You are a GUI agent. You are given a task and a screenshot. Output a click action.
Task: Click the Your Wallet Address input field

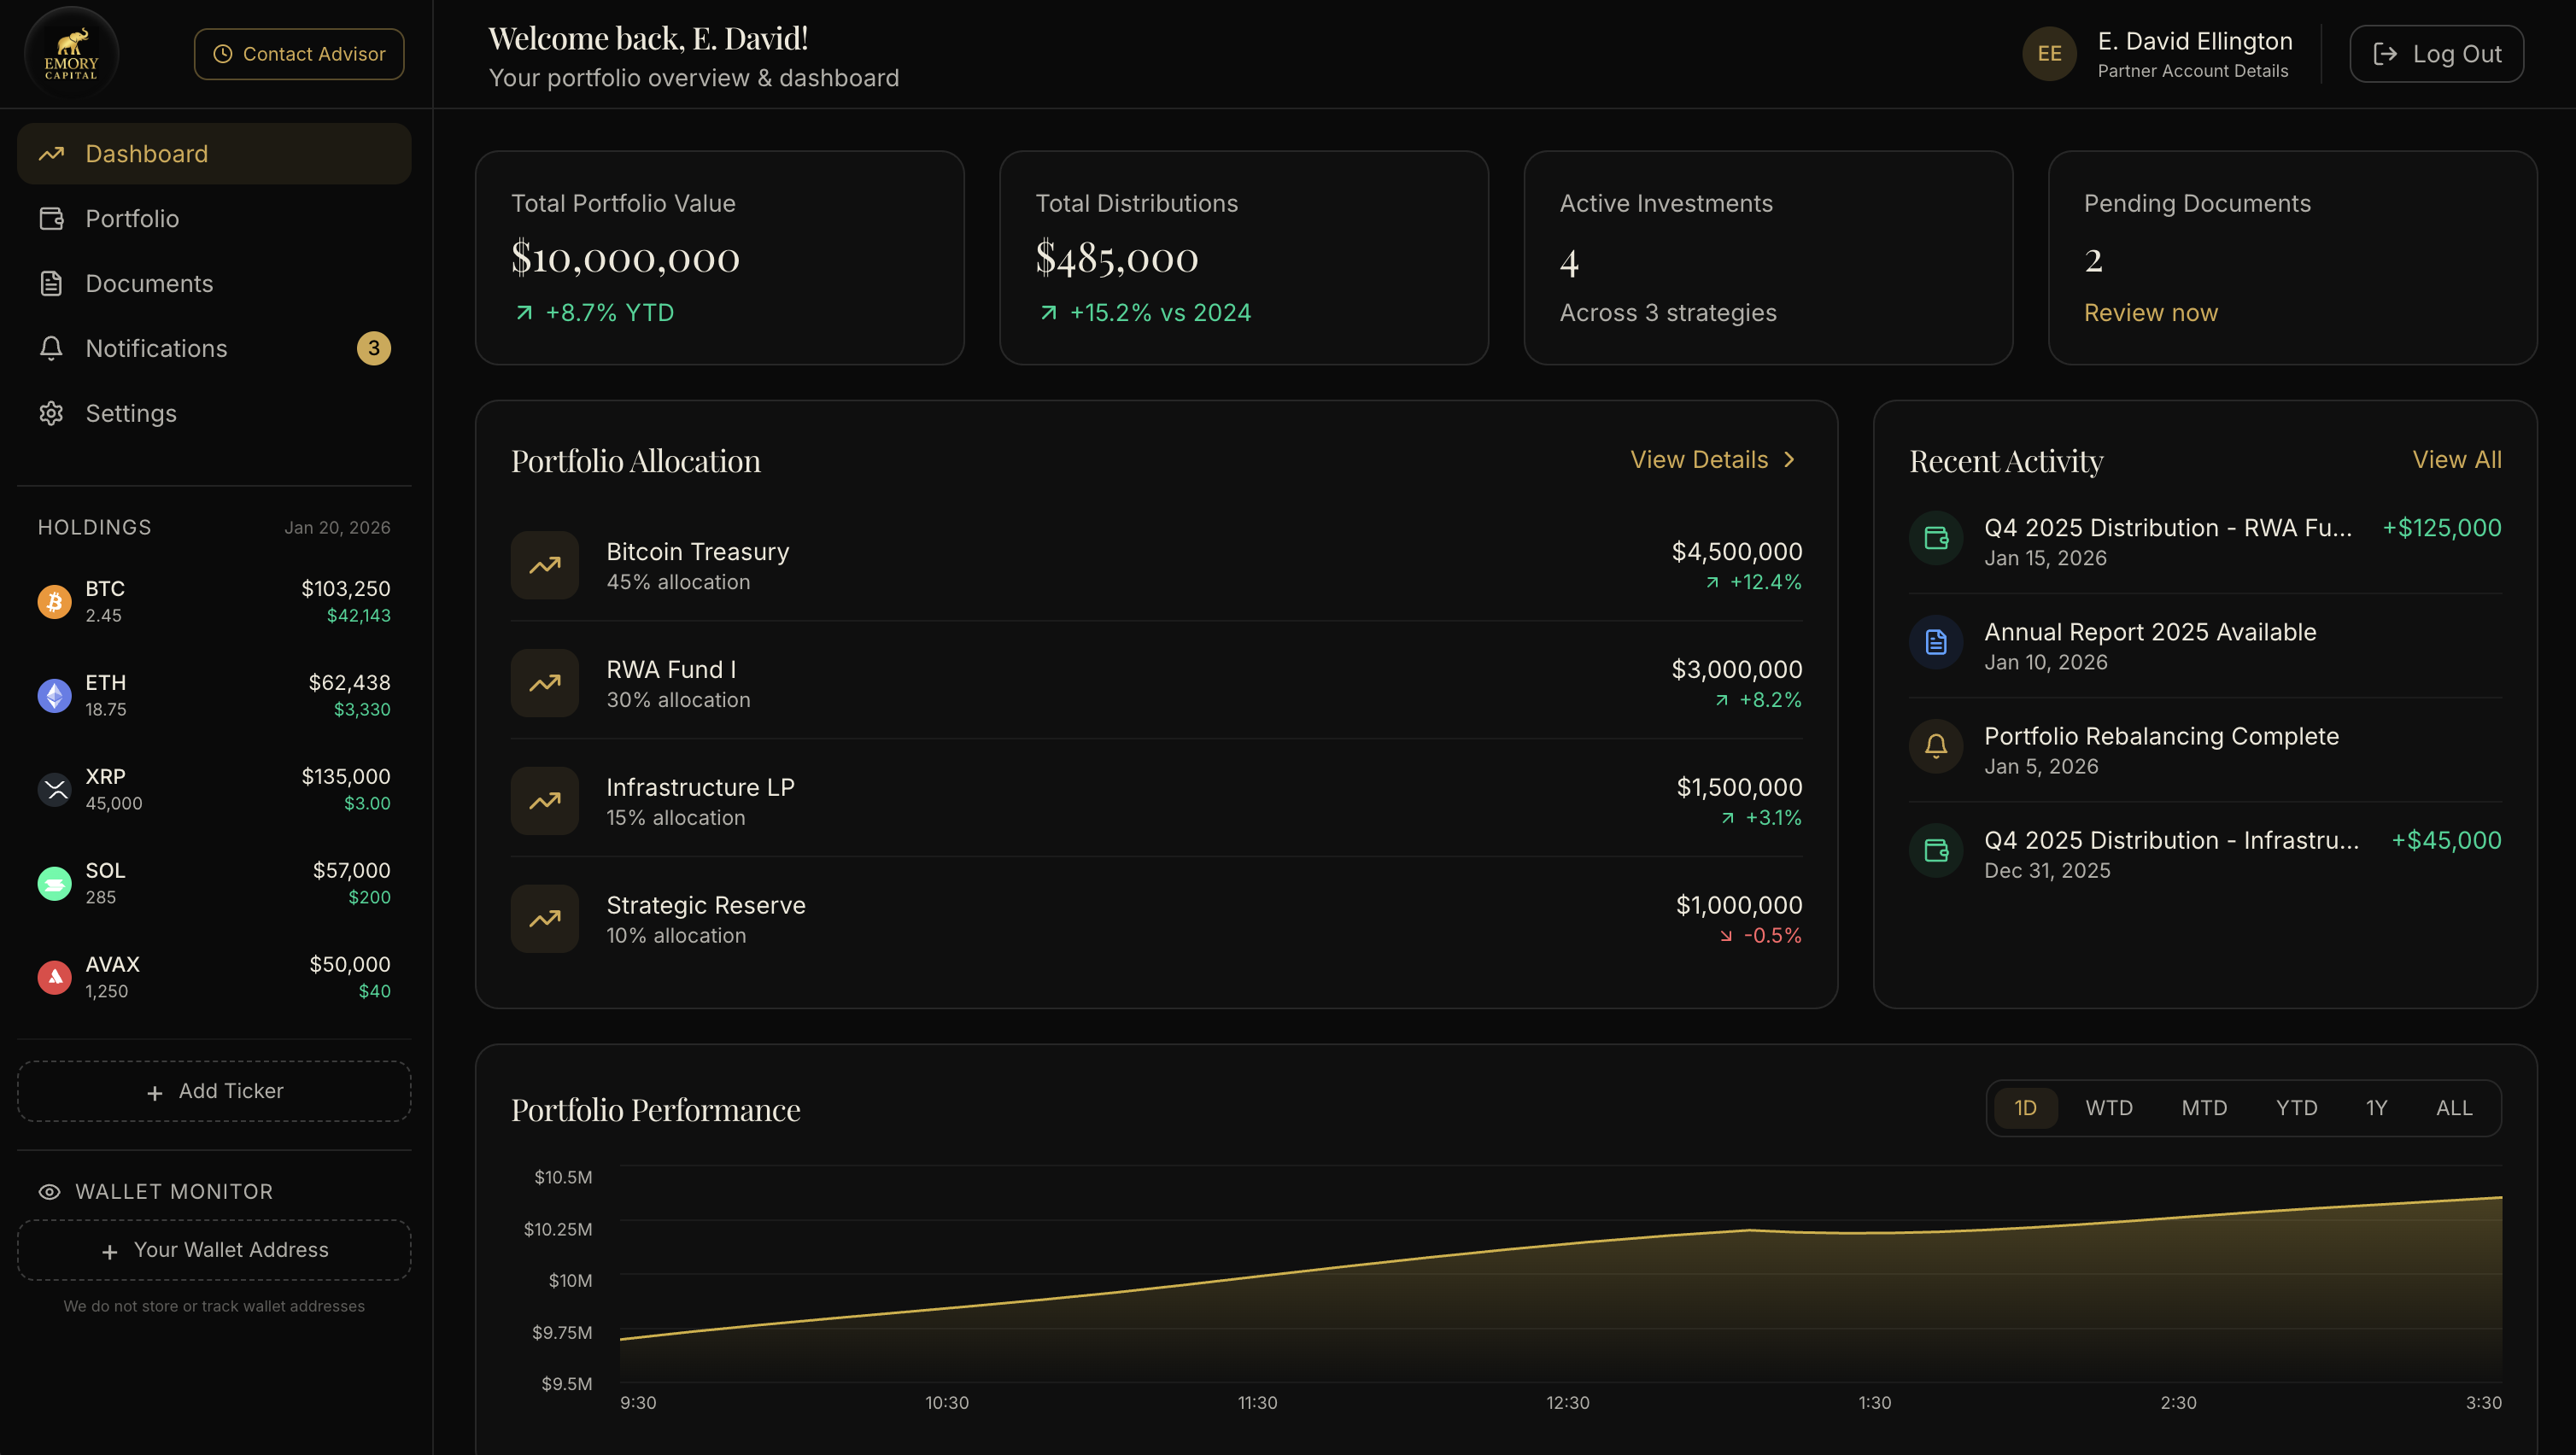click(x=214, y=1249)
